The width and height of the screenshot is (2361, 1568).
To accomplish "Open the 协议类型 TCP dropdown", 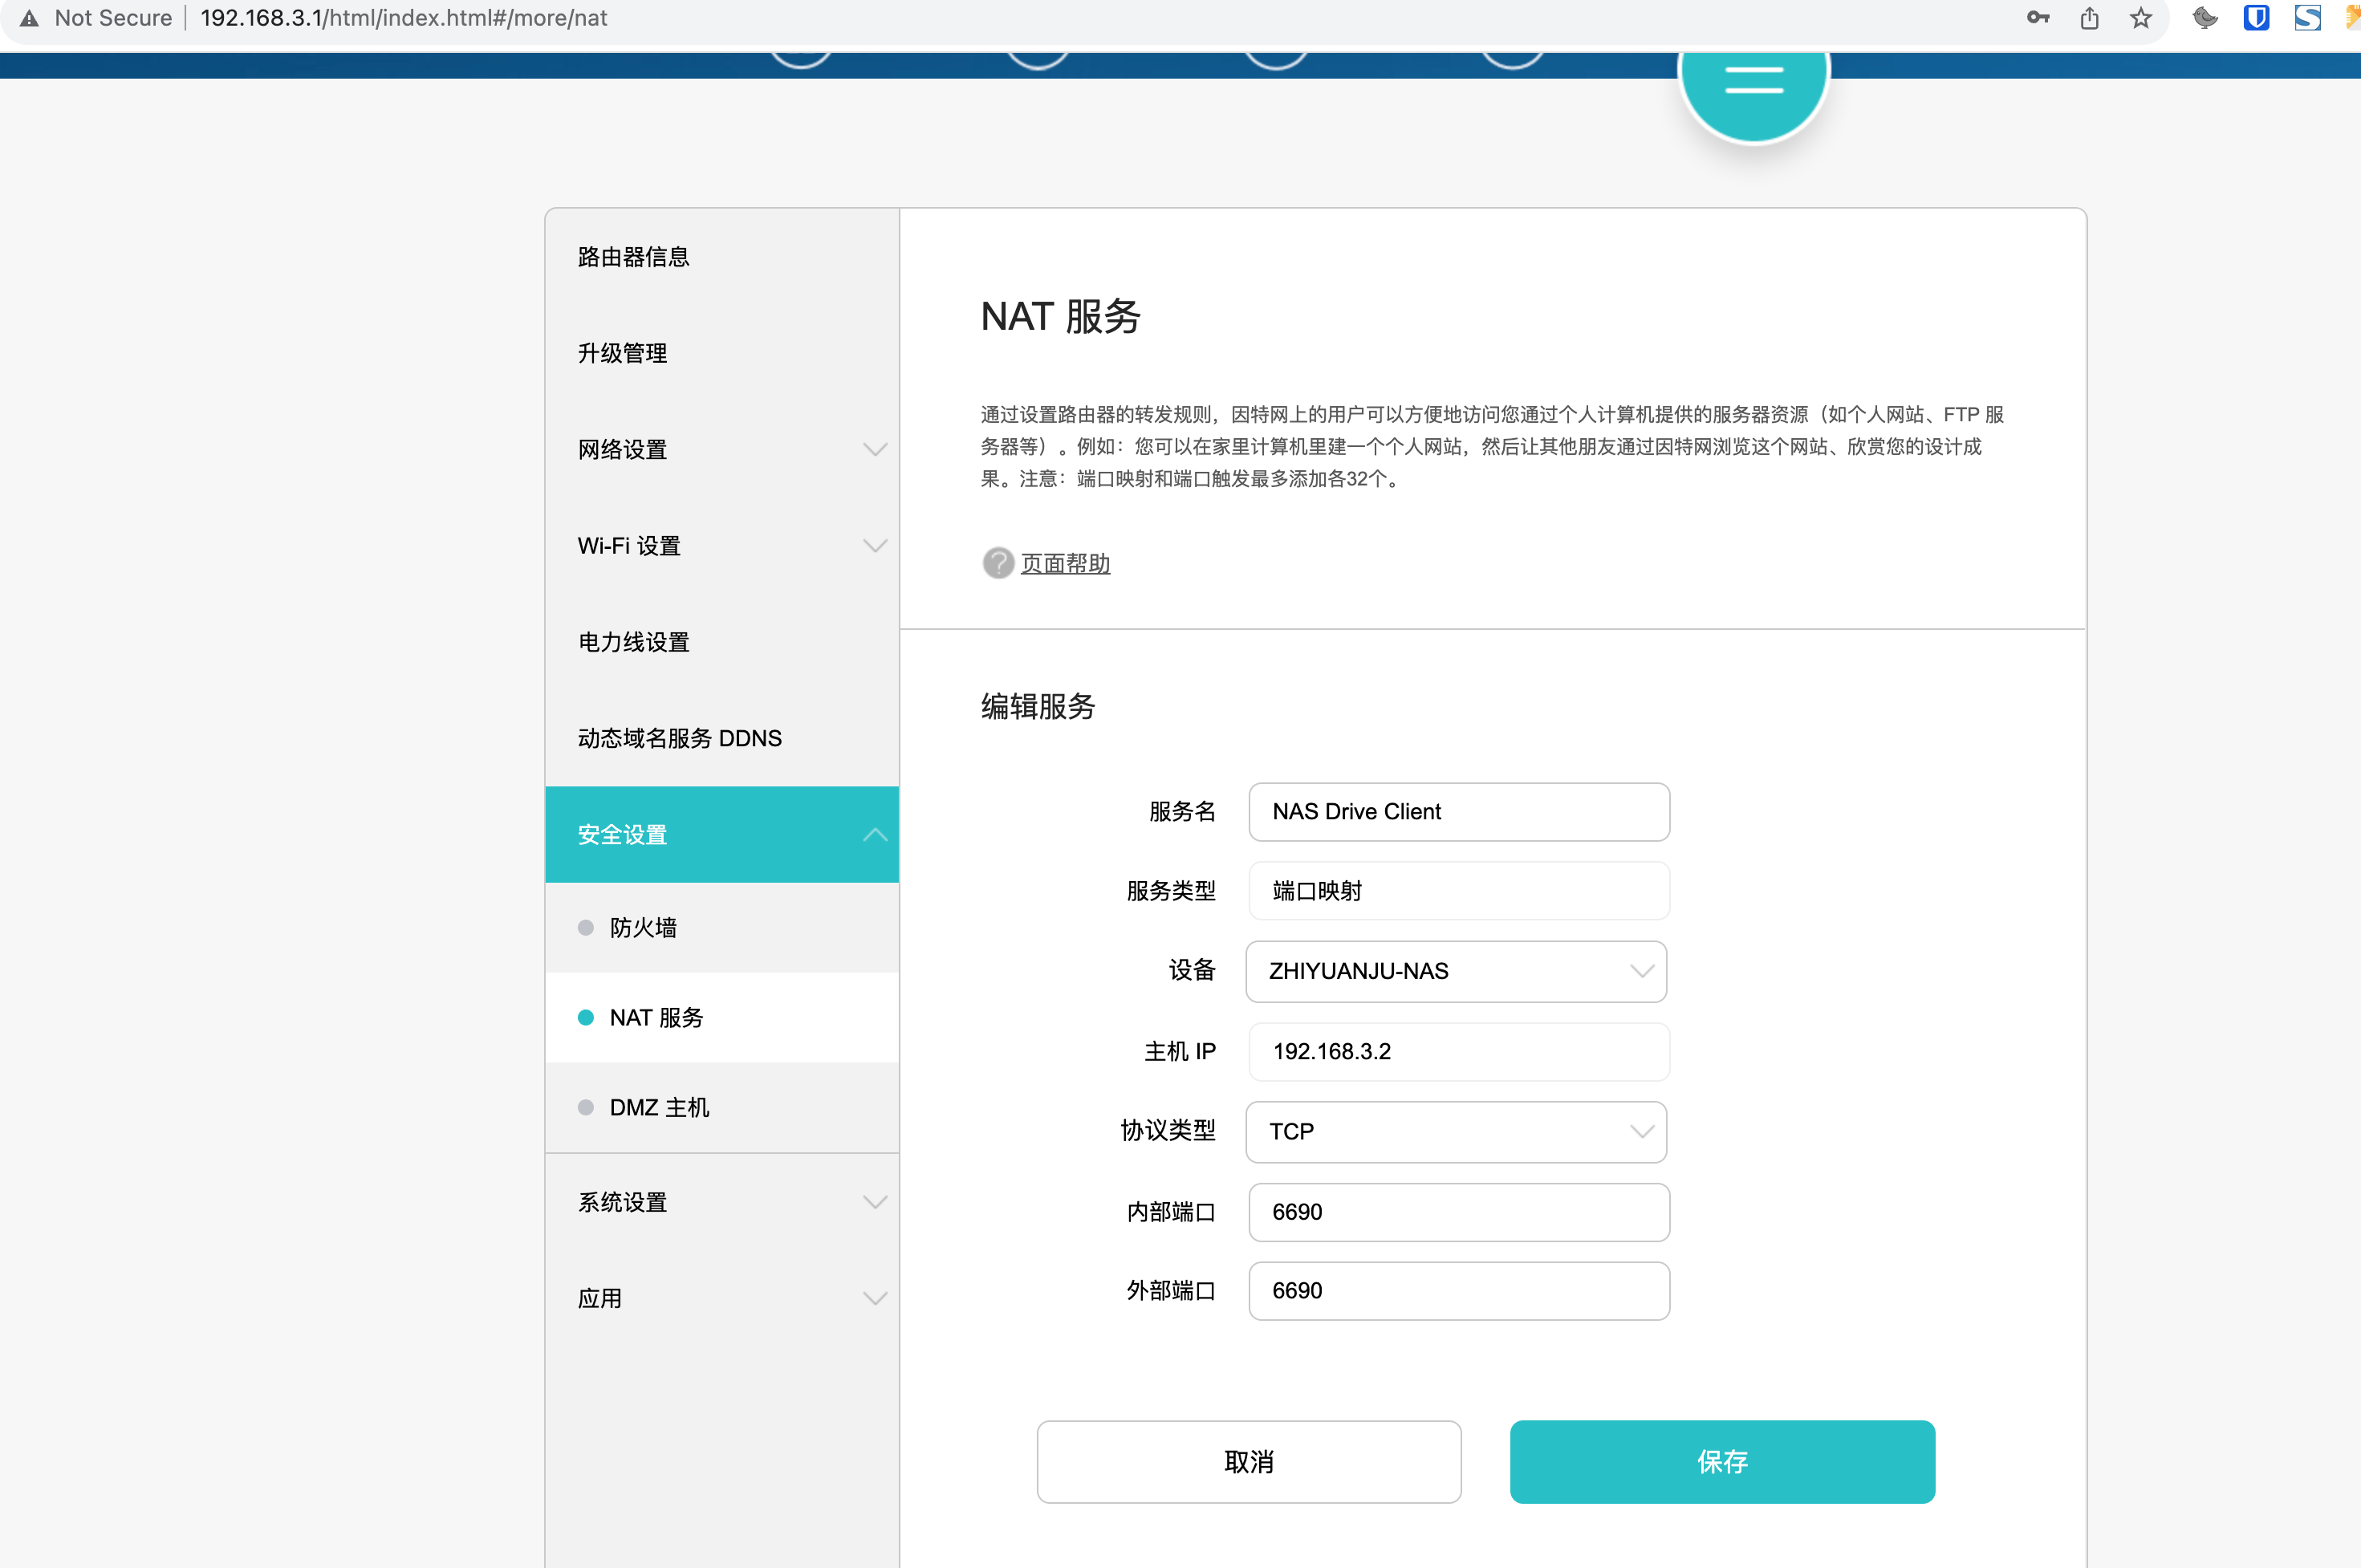I will pyautogui.click(x=1455, y=1131).
